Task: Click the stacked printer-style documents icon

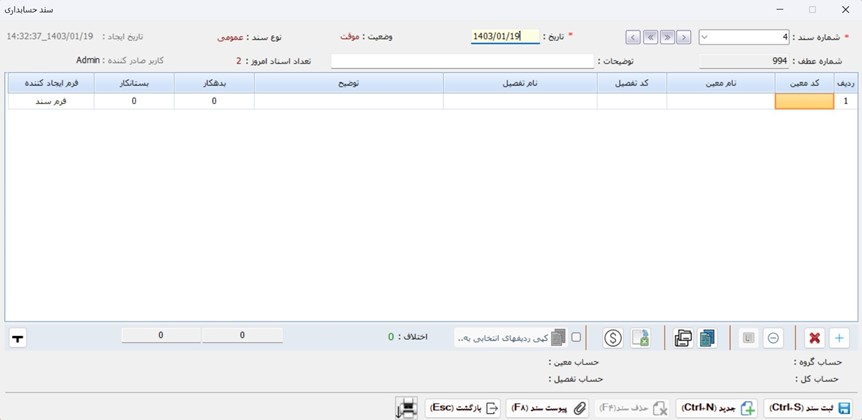Action: click(683, 338)
